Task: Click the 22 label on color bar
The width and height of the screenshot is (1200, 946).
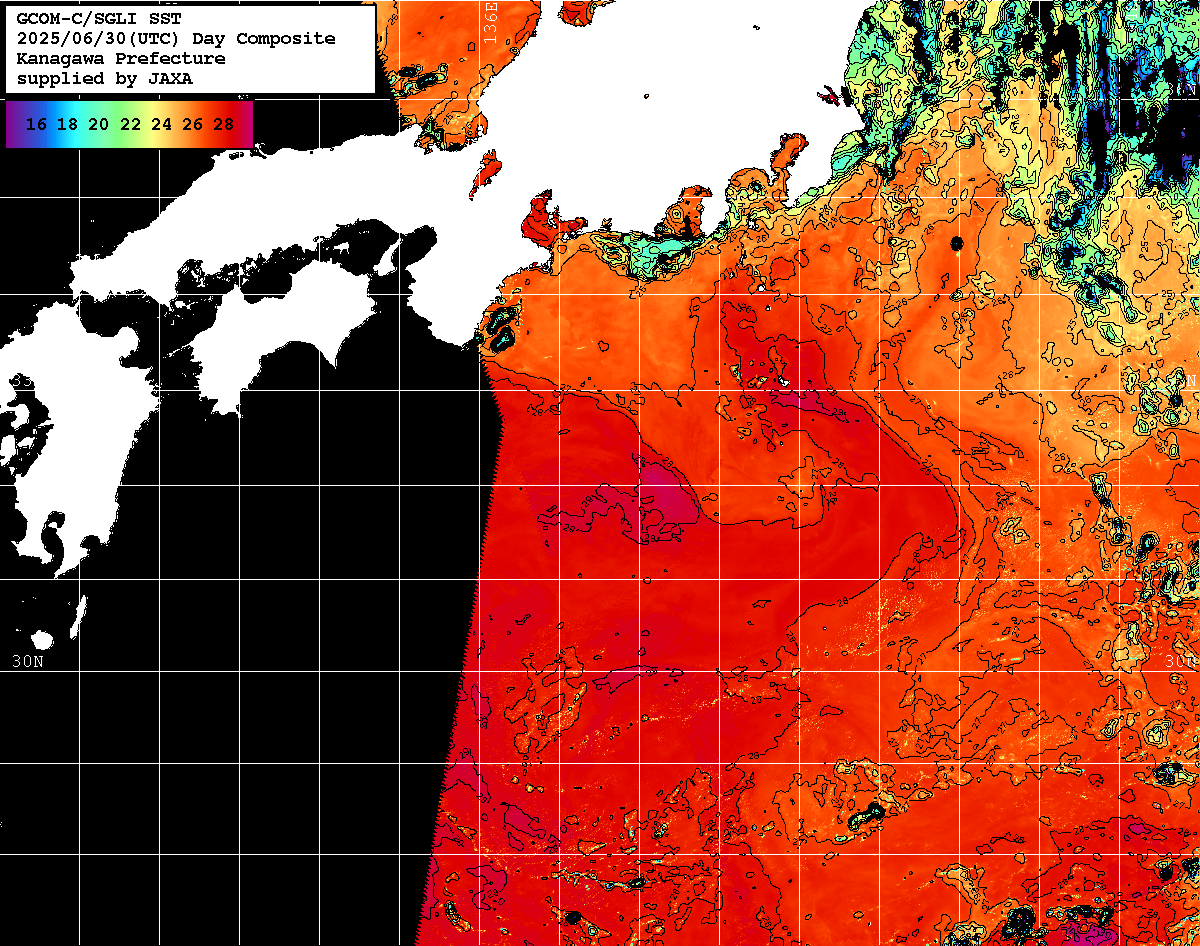Action: click(x=130, y=125)
